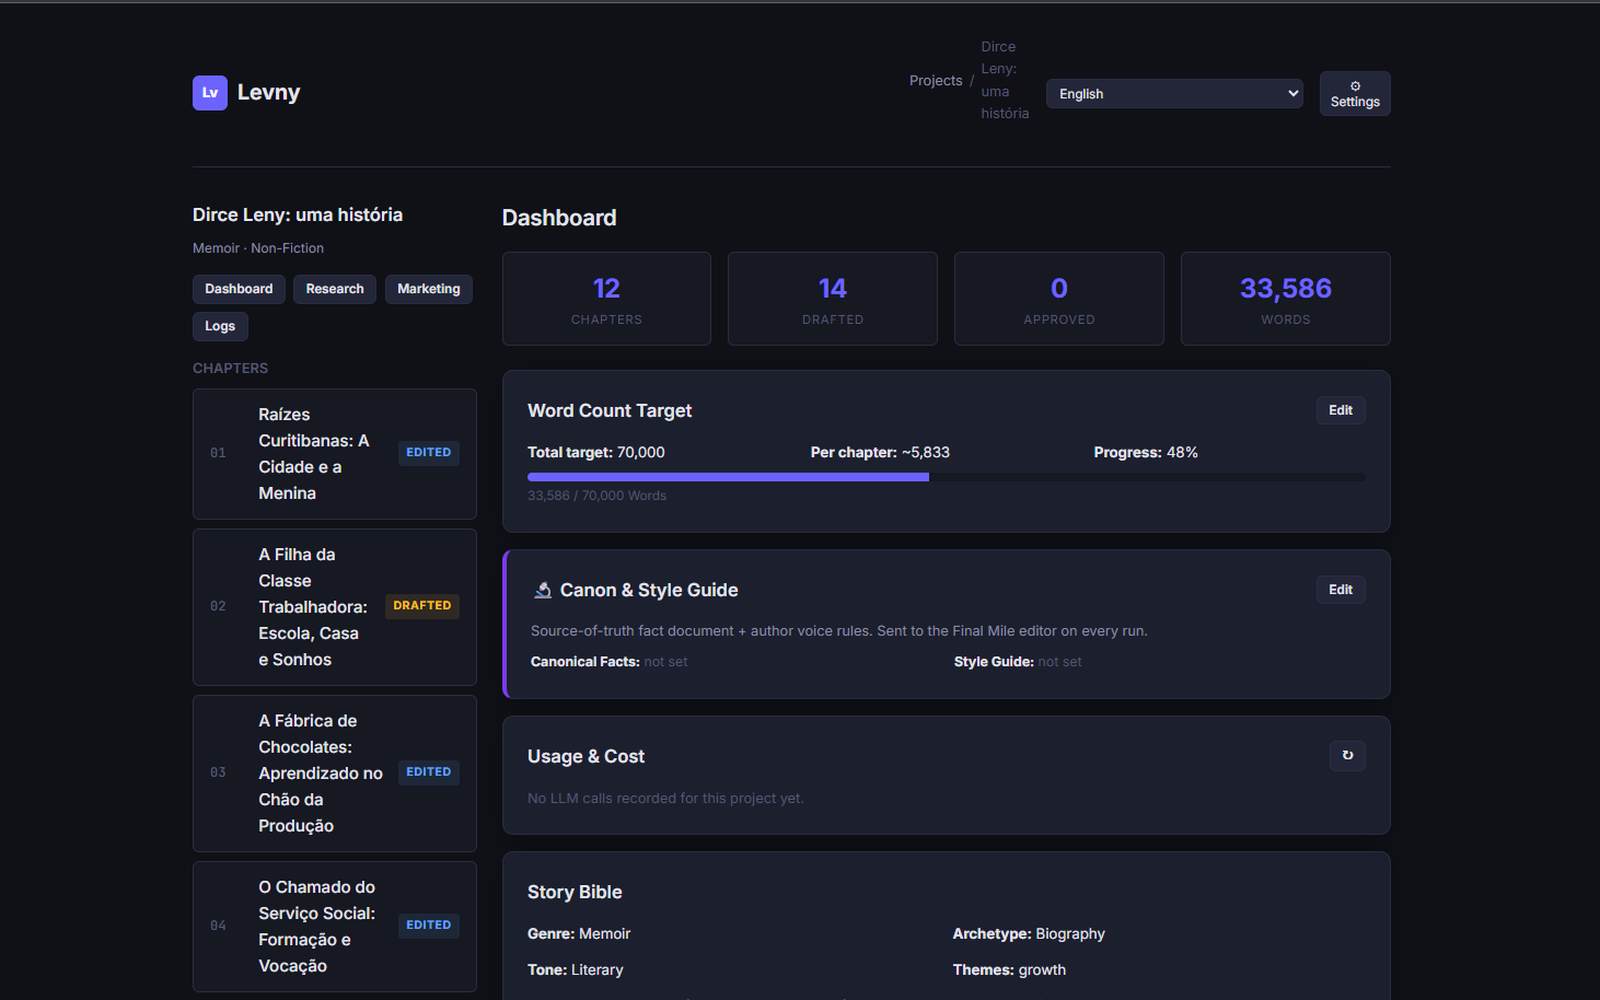The image size is (1600, 1000).
Task: Click the 14 Drafted stat card
Action: [x=832, y=299]
